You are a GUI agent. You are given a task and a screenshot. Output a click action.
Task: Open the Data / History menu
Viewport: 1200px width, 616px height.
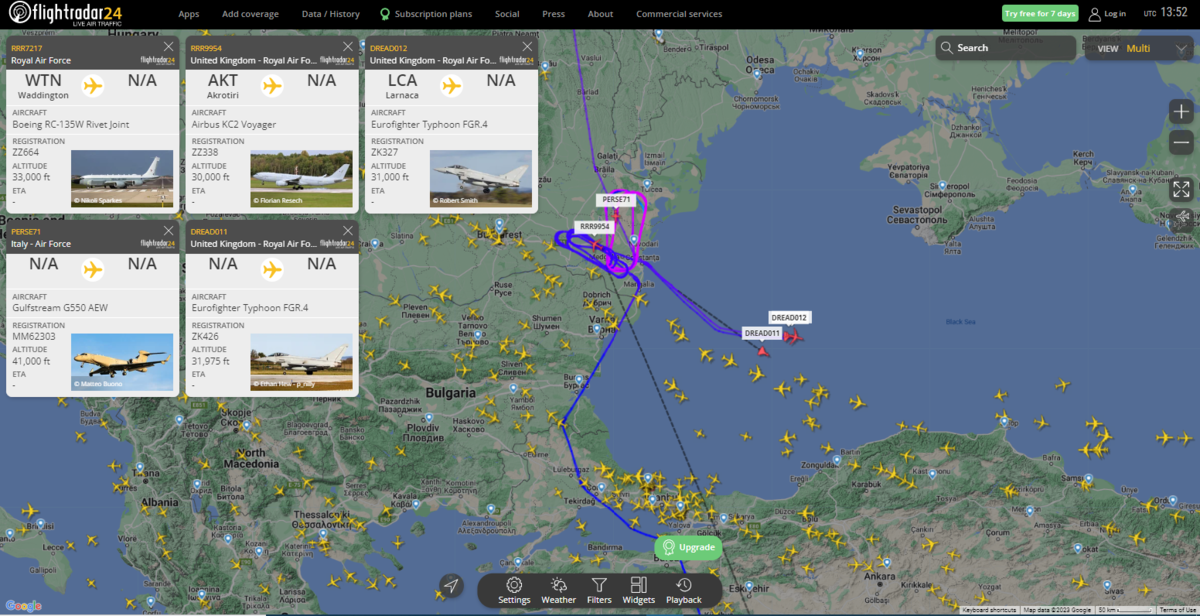tap(331, 14)
